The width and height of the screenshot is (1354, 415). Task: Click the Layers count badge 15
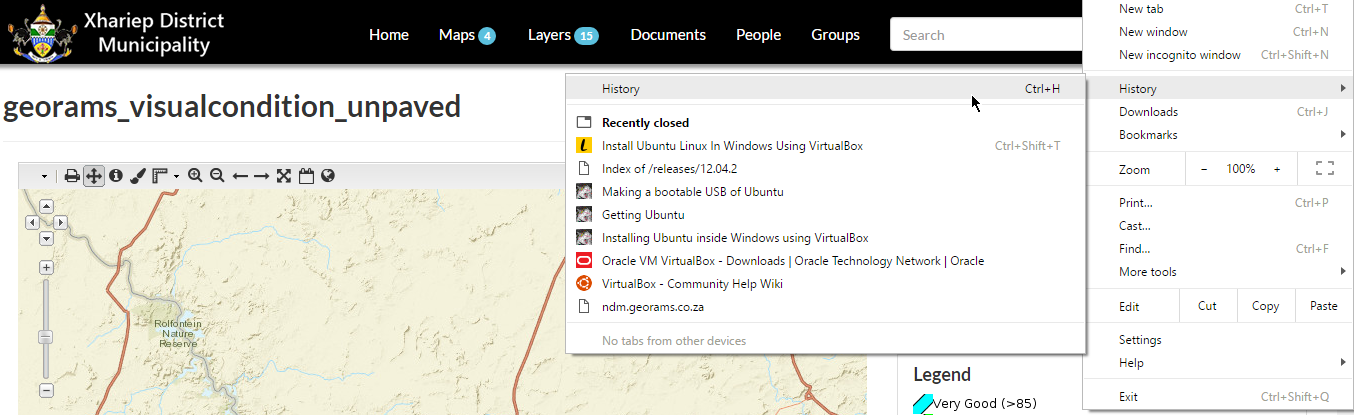tap(587, 36)
